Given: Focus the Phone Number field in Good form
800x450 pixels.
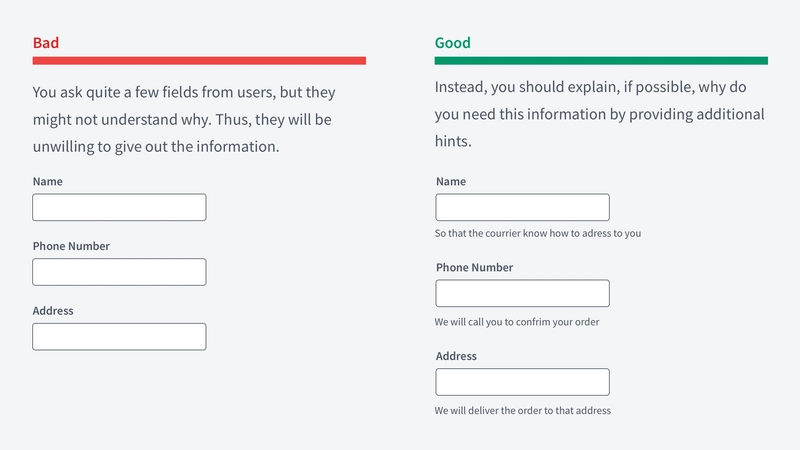Looking at the screenshot, I should (x=522, y=293).
